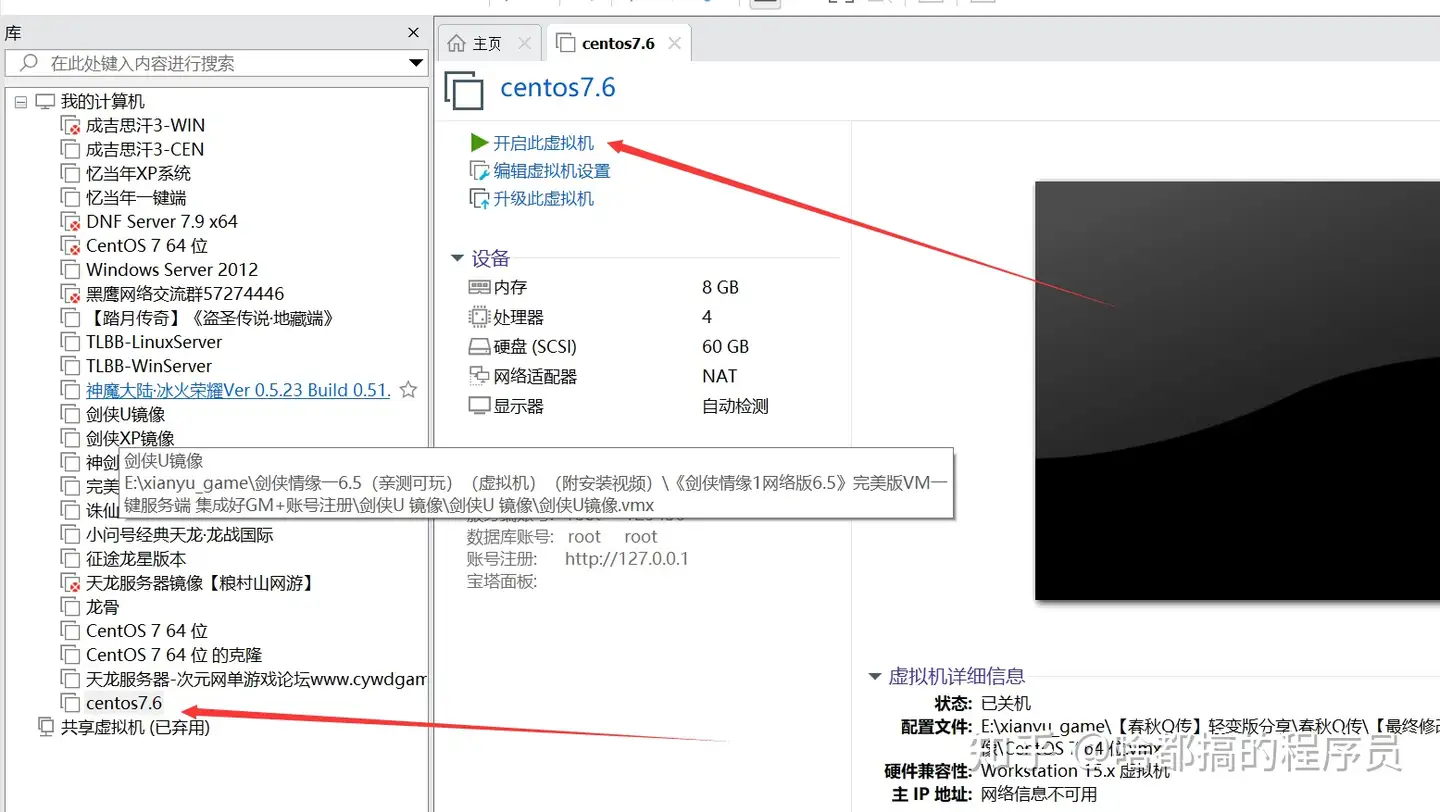
Task: Close the library (库) panel
Action: pos(414,33)
